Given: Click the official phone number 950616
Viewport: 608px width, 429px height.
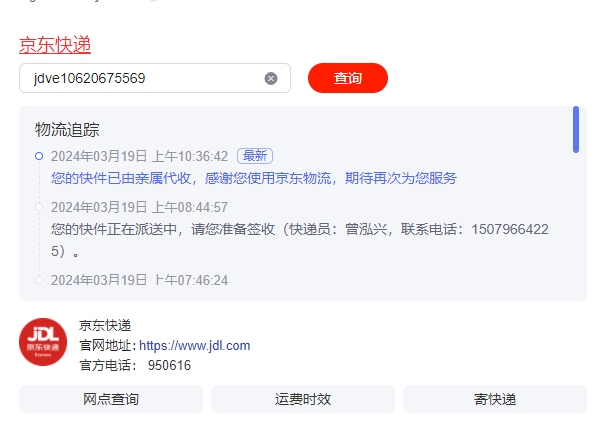Looking at the screenshot, I should [169, 365].
